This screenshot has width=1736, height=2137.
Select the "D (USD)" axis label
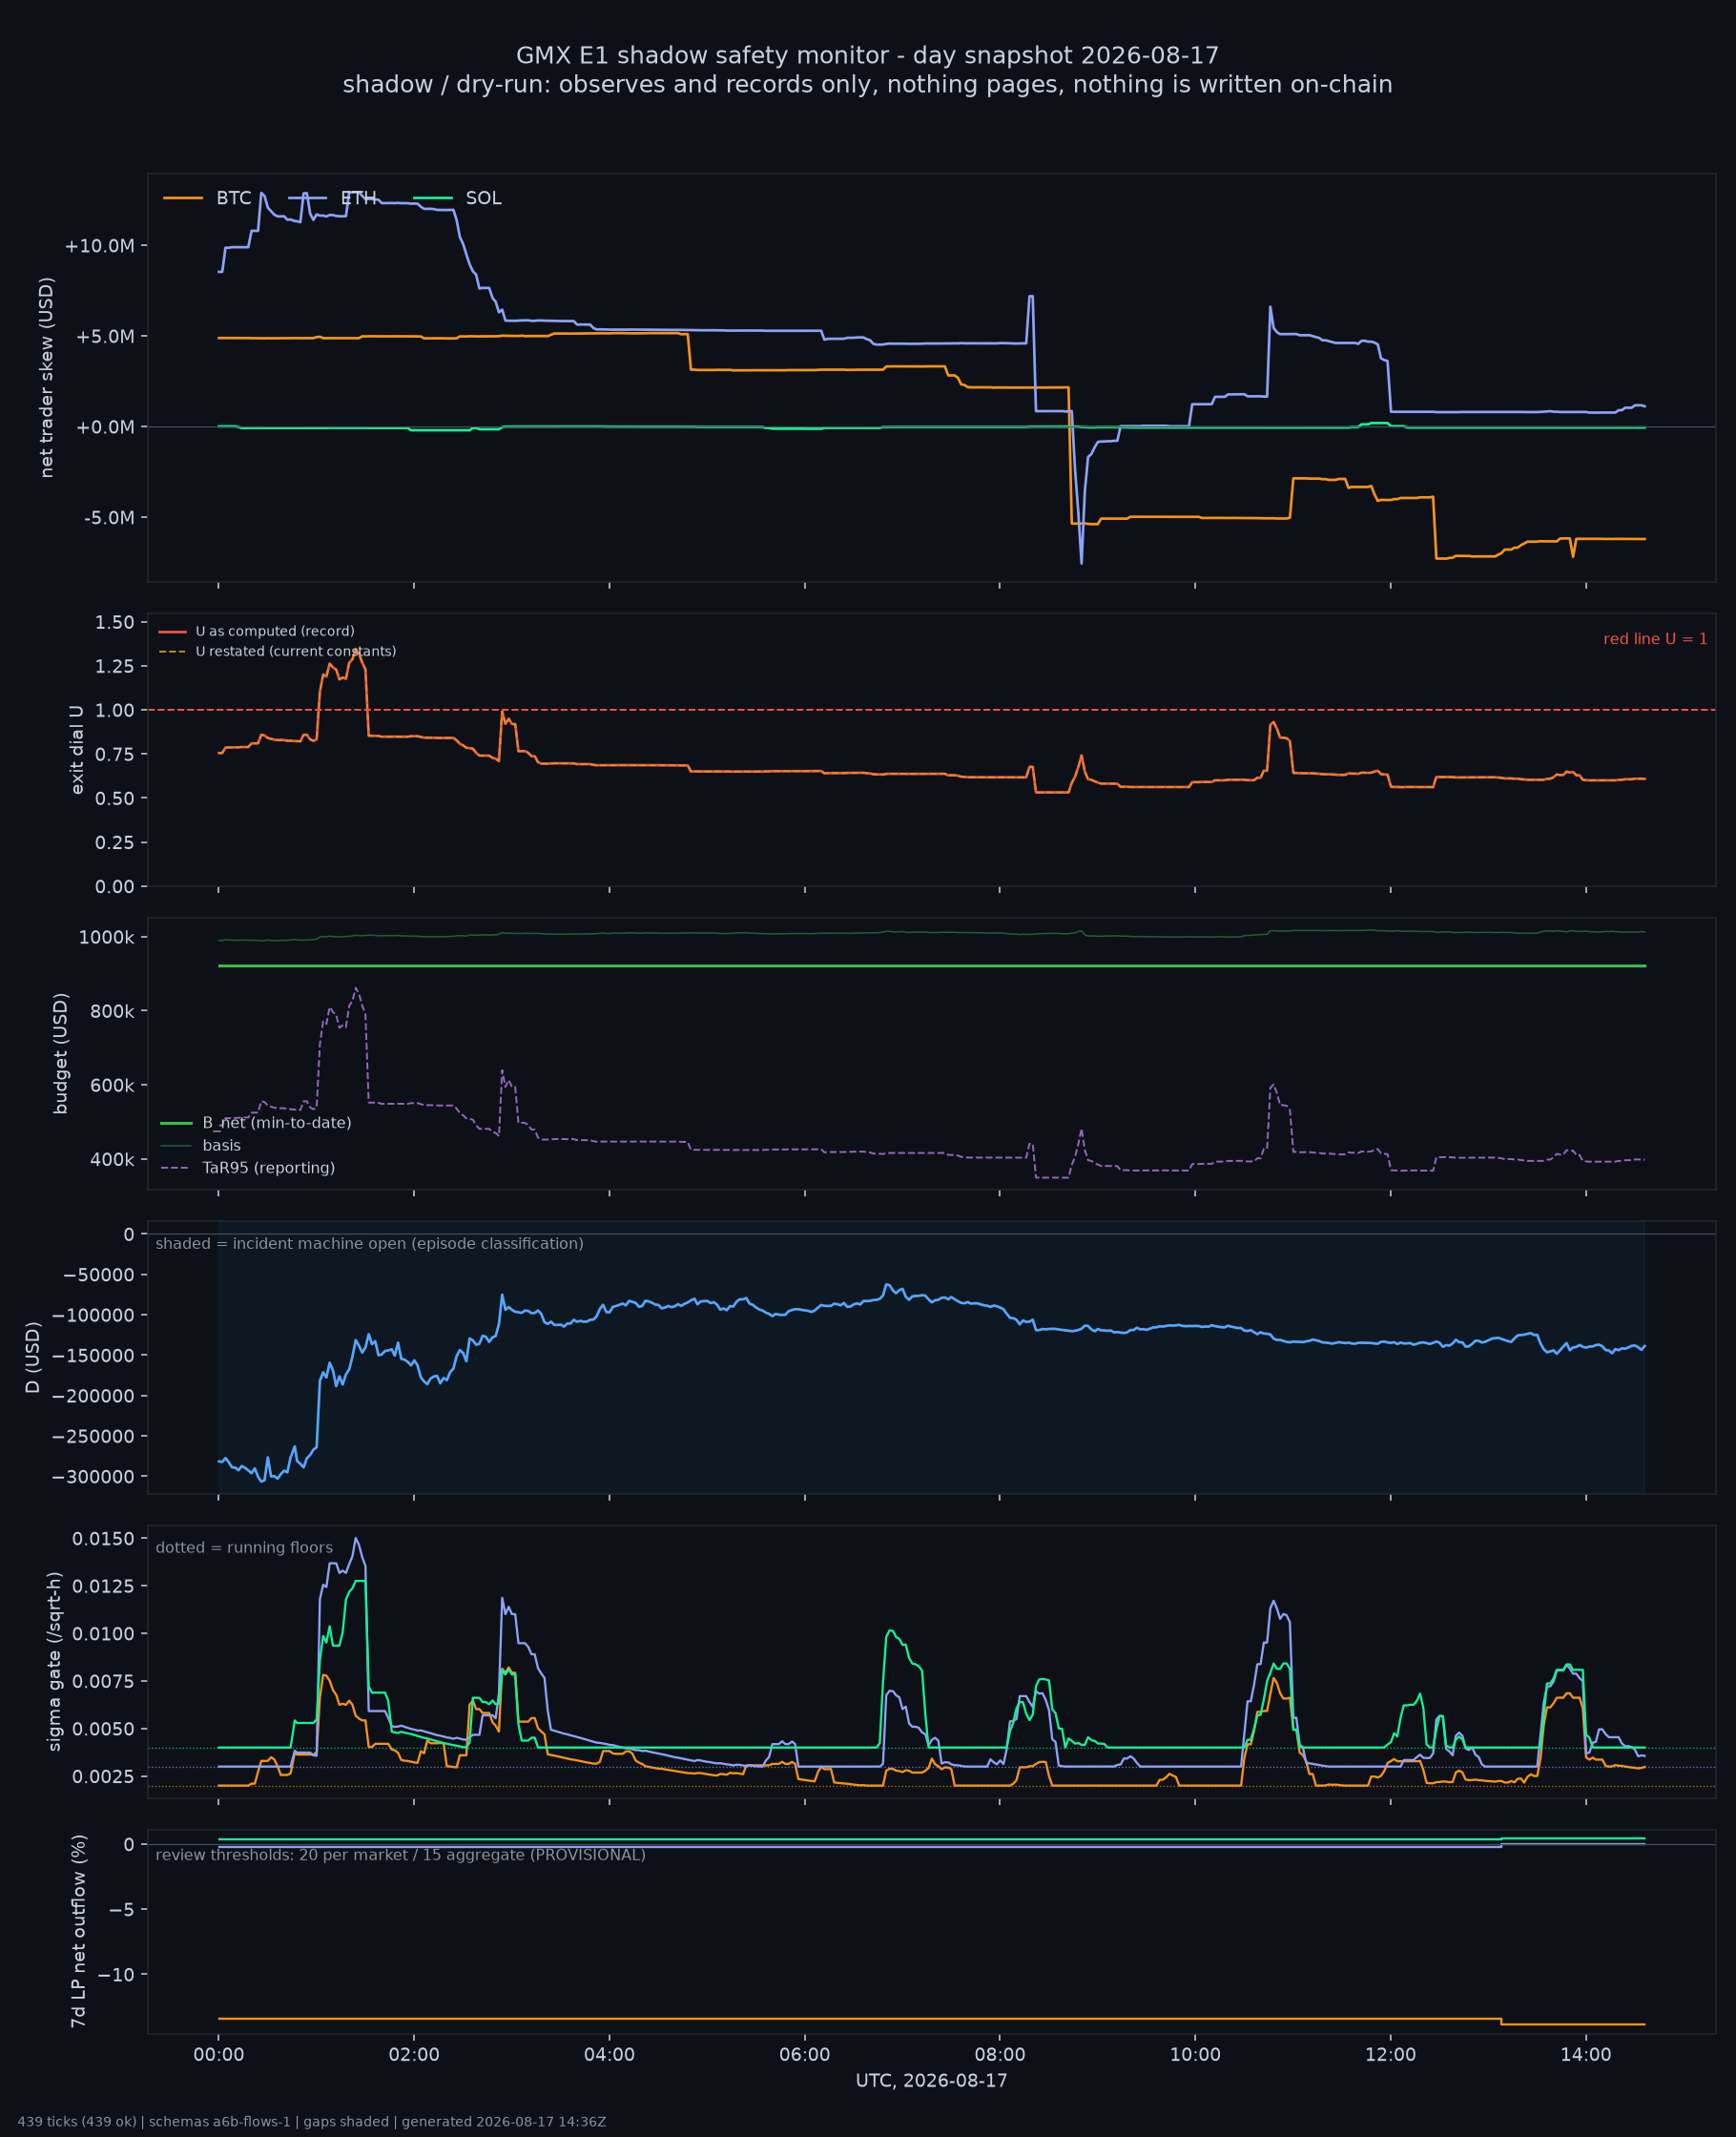(x=33, y=1357)
